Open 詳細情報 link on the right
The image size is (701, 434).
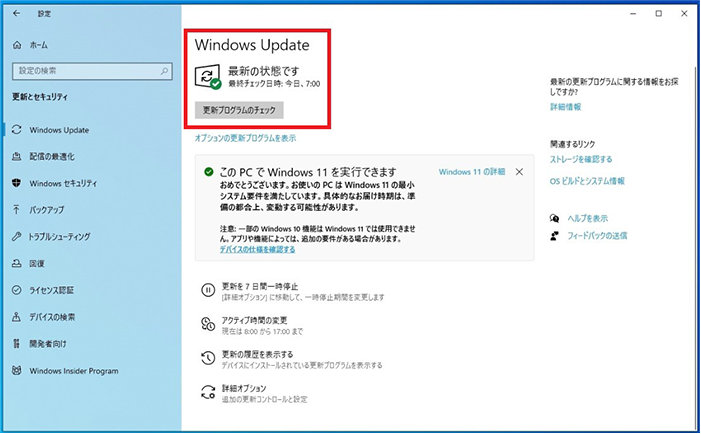565,107
